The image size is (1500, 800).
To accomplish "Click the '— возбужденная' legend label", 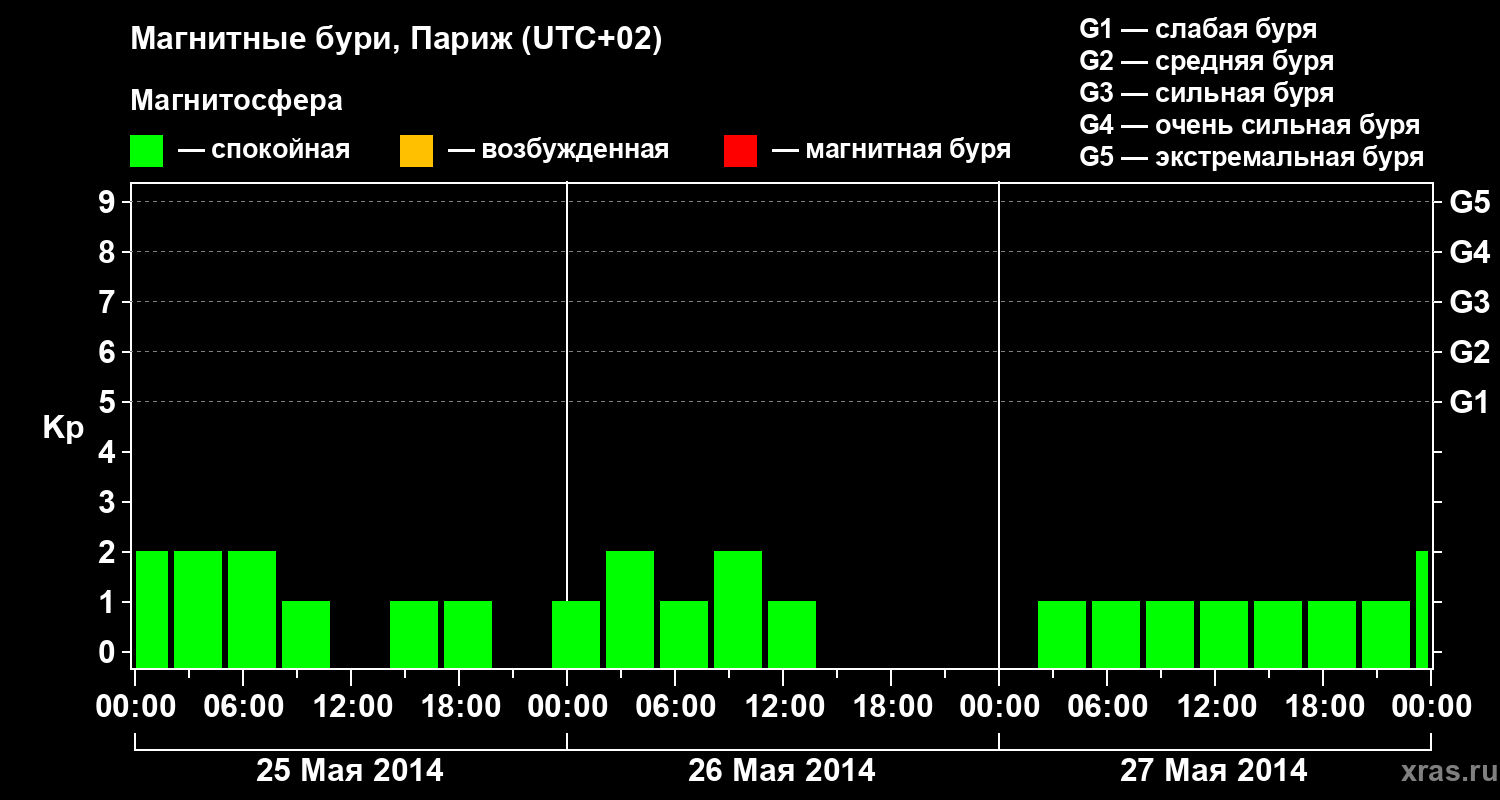I will pos(559,151).
